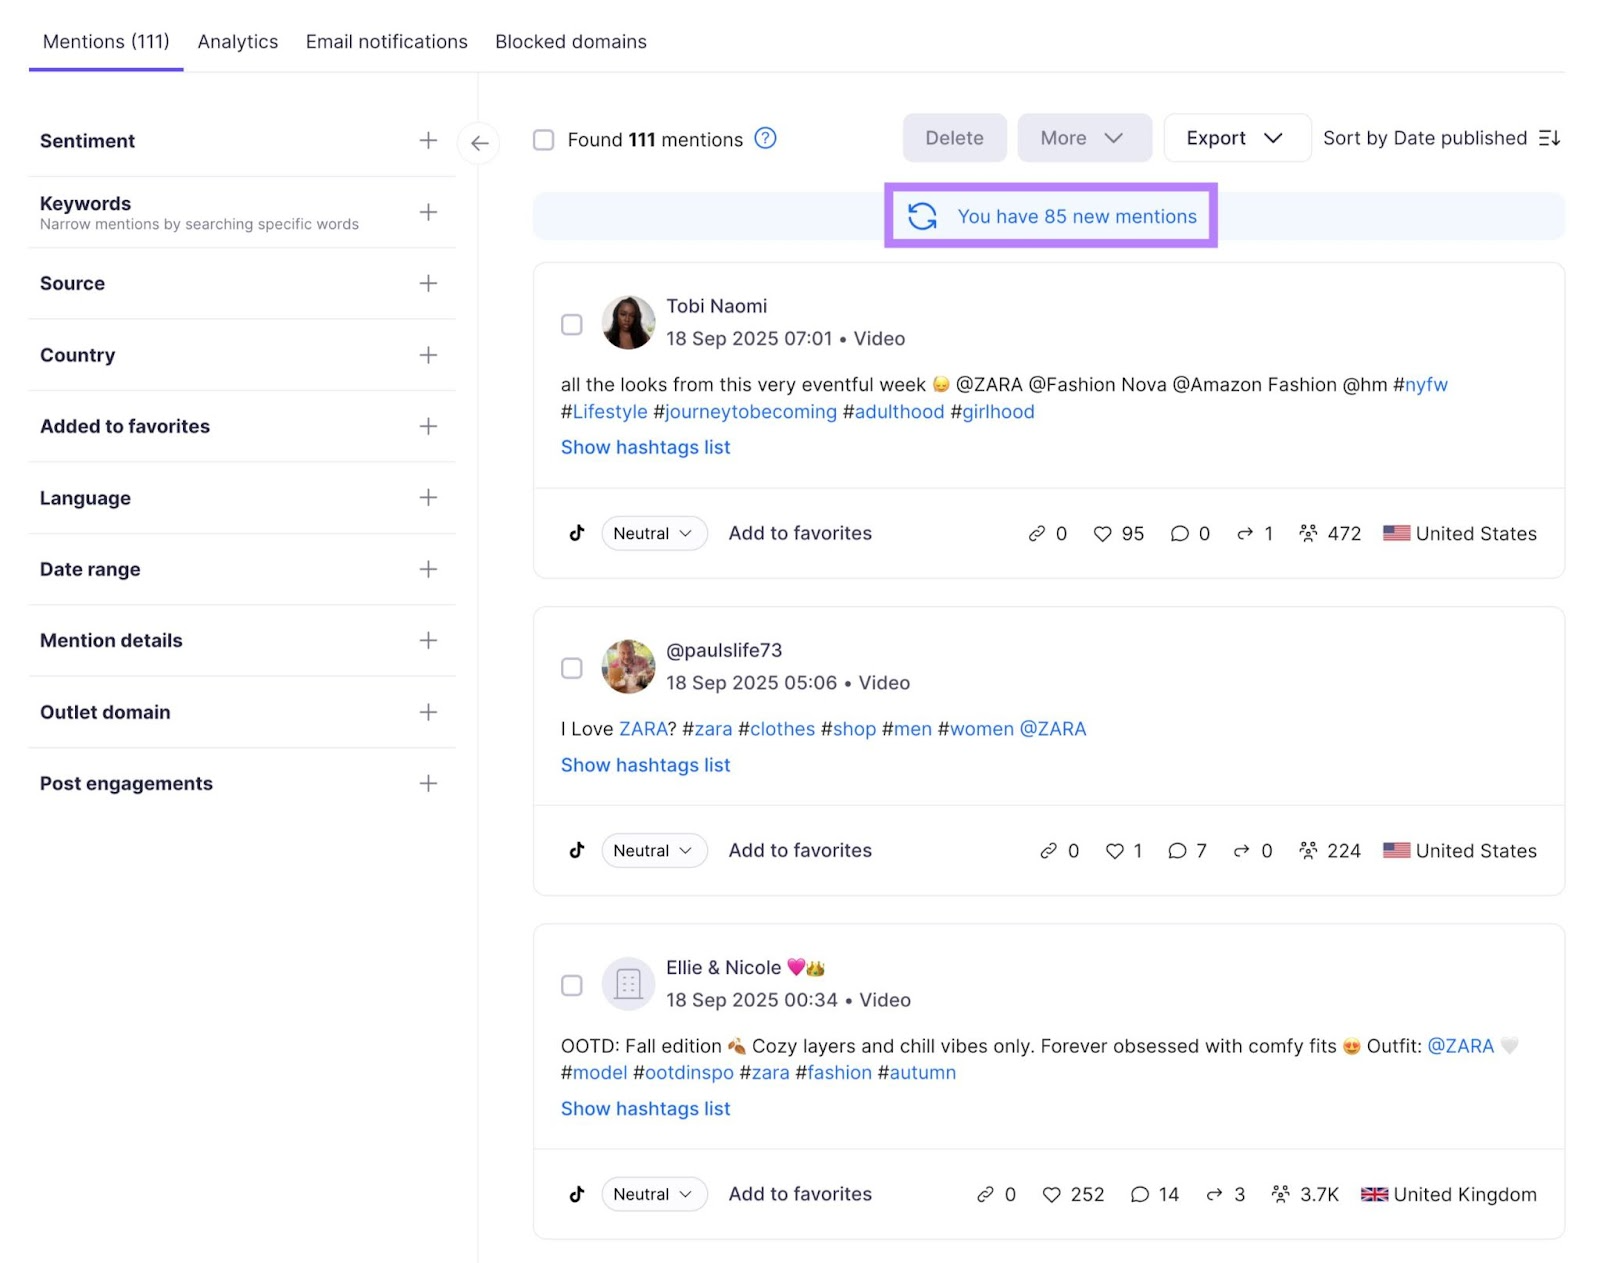Toggle the sort order icon next to Date published

click(1548, 138)
